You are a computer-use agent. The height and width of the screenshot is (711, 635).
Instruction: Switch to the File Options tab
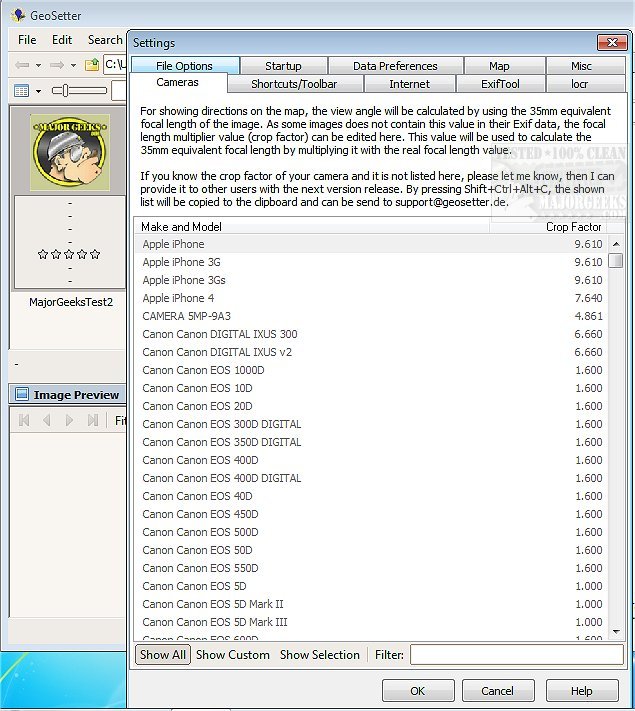185,66
